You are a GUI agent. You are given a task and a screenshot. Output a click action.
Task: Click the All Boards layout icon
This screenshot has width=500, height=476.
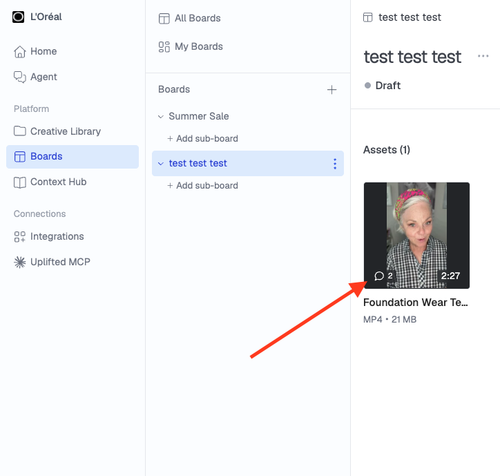(x=164, y=18)
